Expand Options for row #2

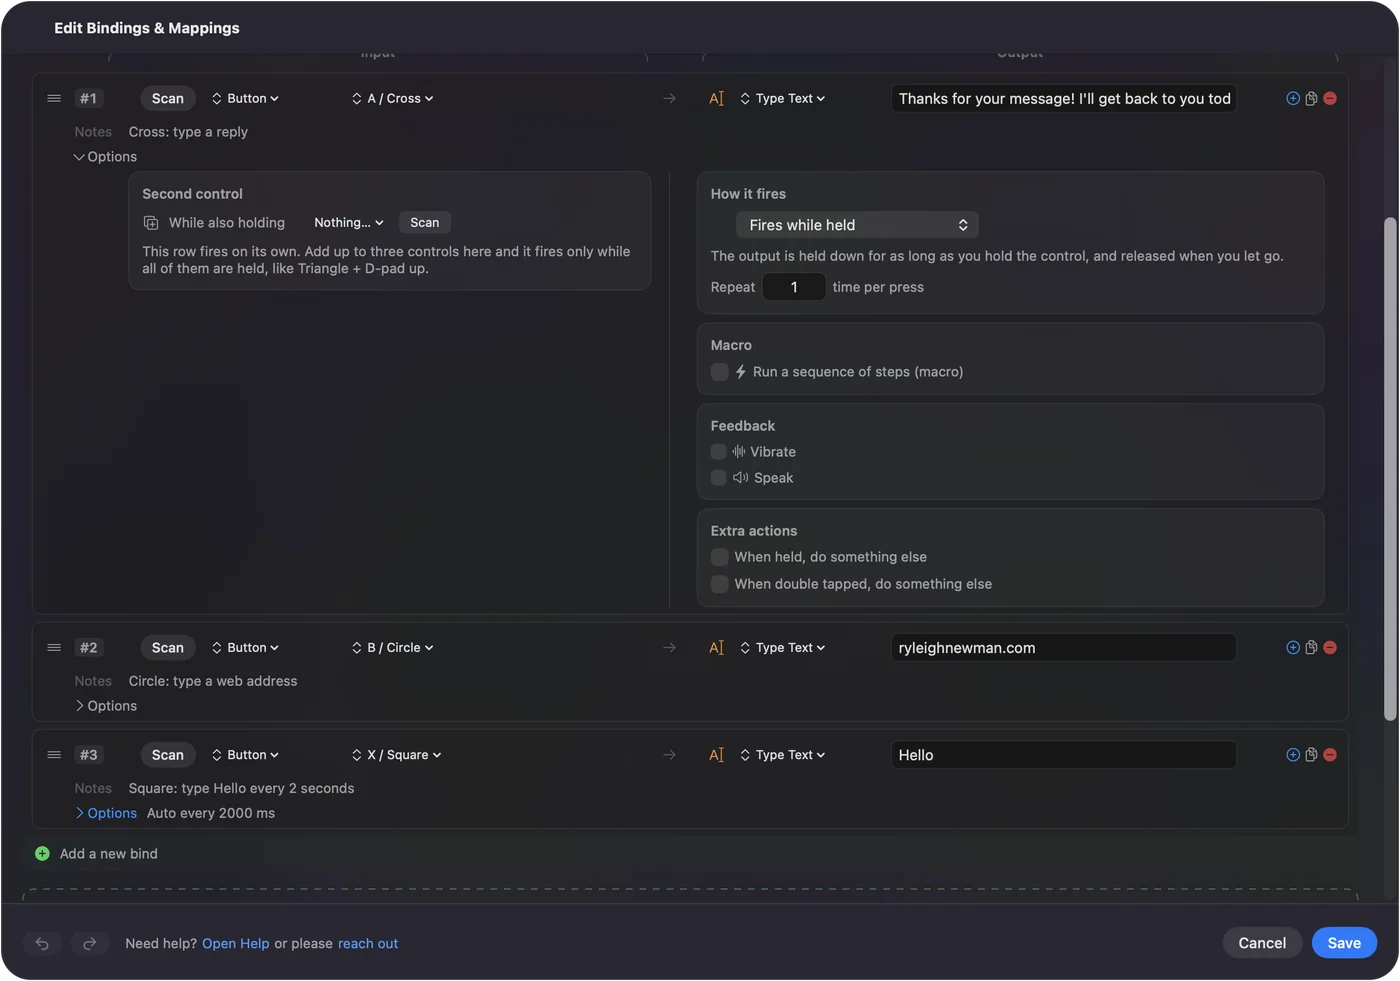point(105,705)
